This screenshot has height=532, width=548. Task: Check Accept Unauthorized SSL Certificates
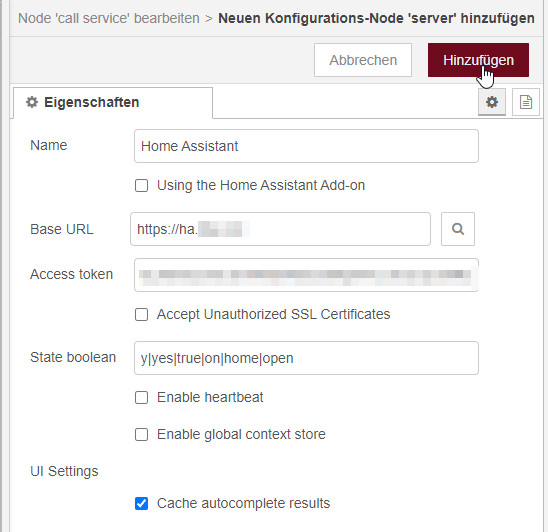[x=142, y=315]
